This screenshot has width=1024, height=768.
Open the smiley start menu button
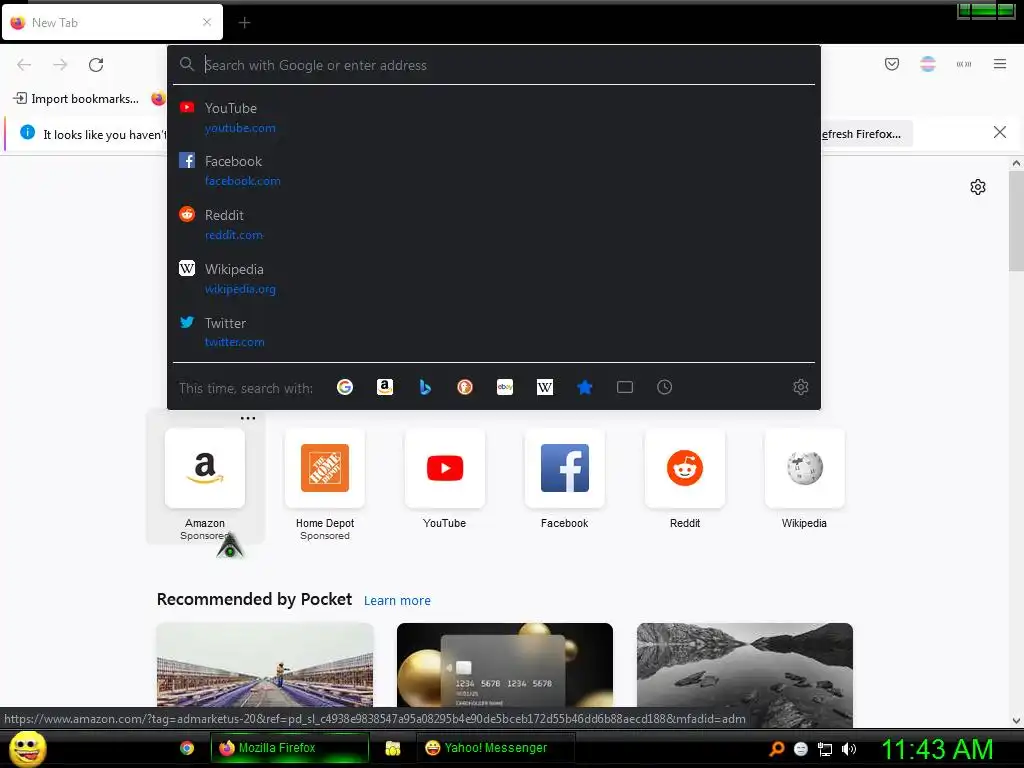(x=27, y=748)
